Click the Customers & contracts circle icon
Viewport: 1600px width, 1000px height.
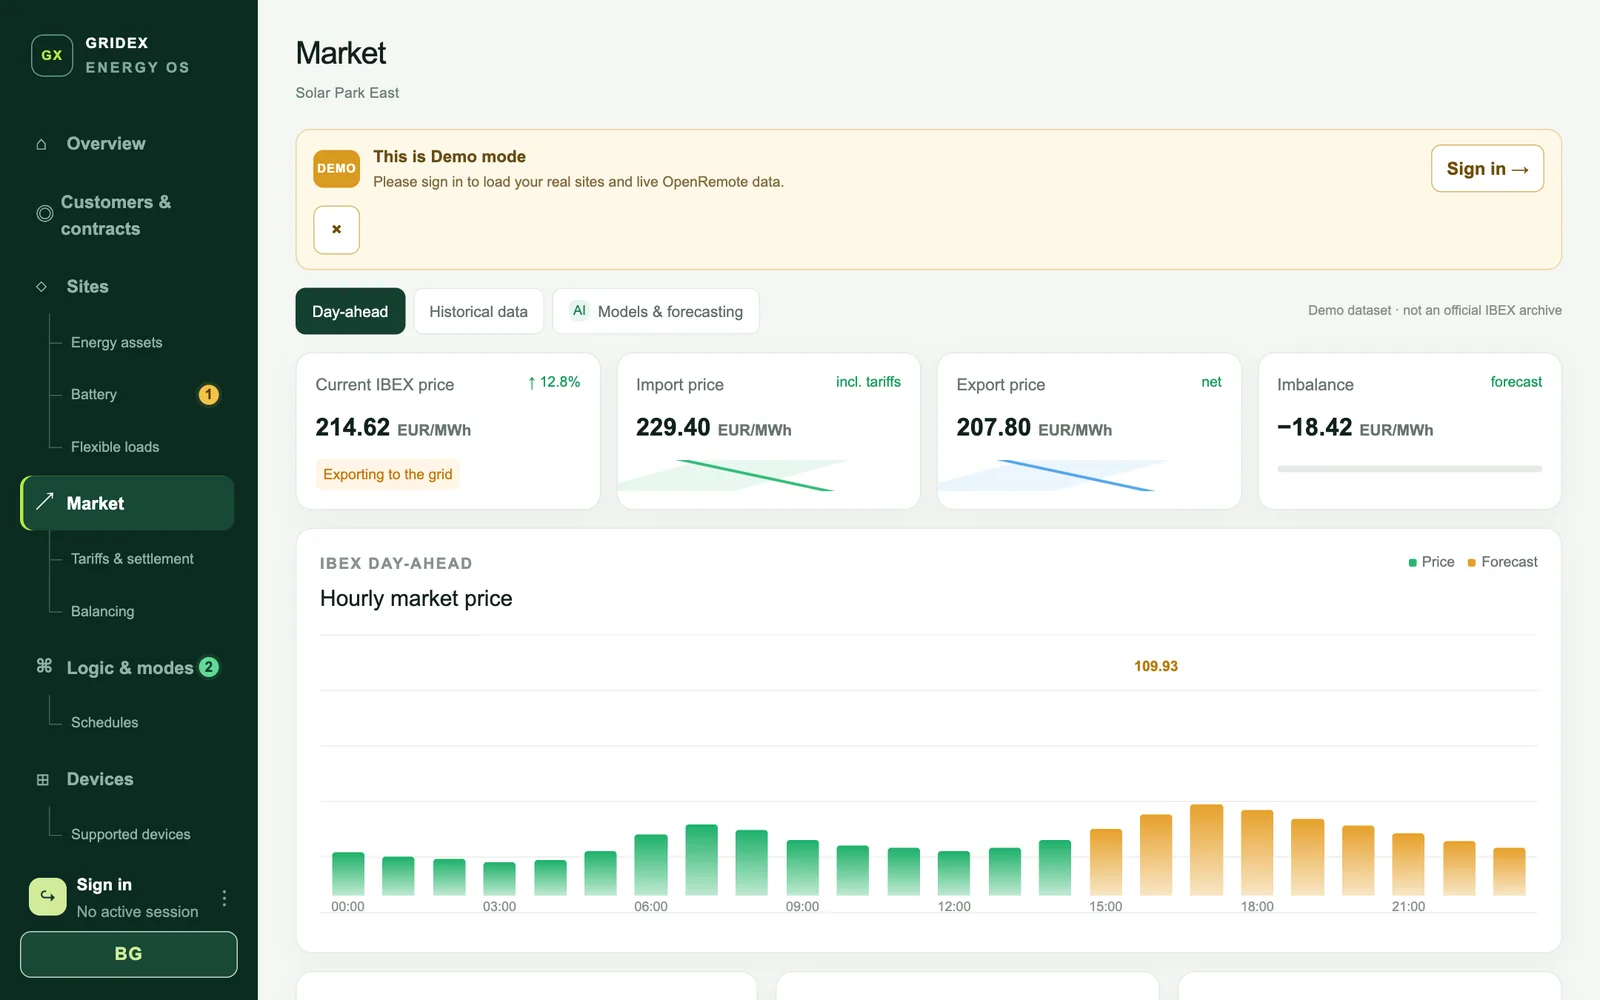click(x=45, y=214)
